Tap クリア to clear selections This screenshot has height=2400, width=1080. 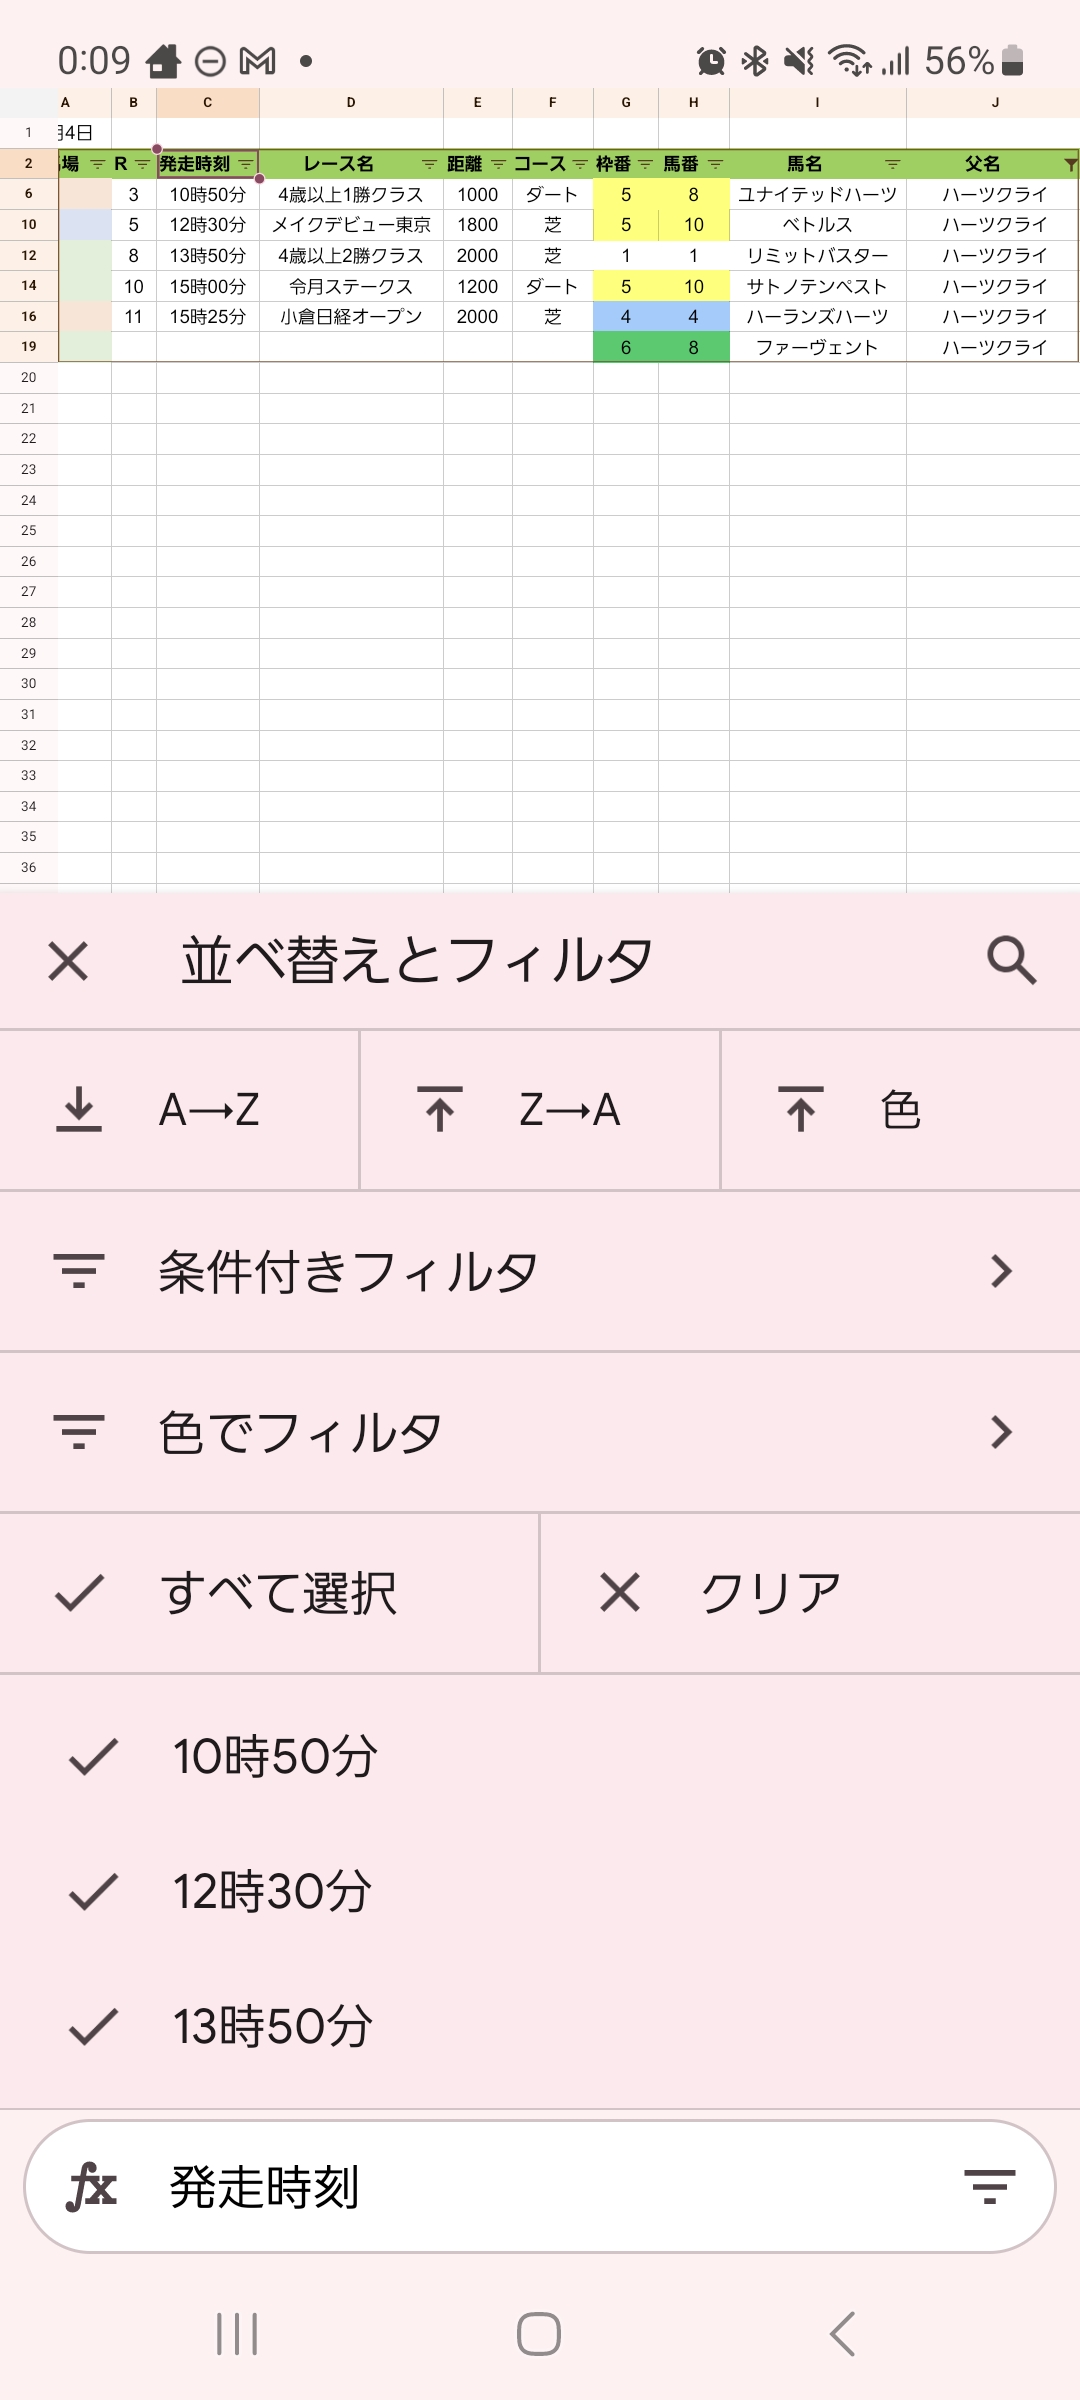tap(810, 1593)
